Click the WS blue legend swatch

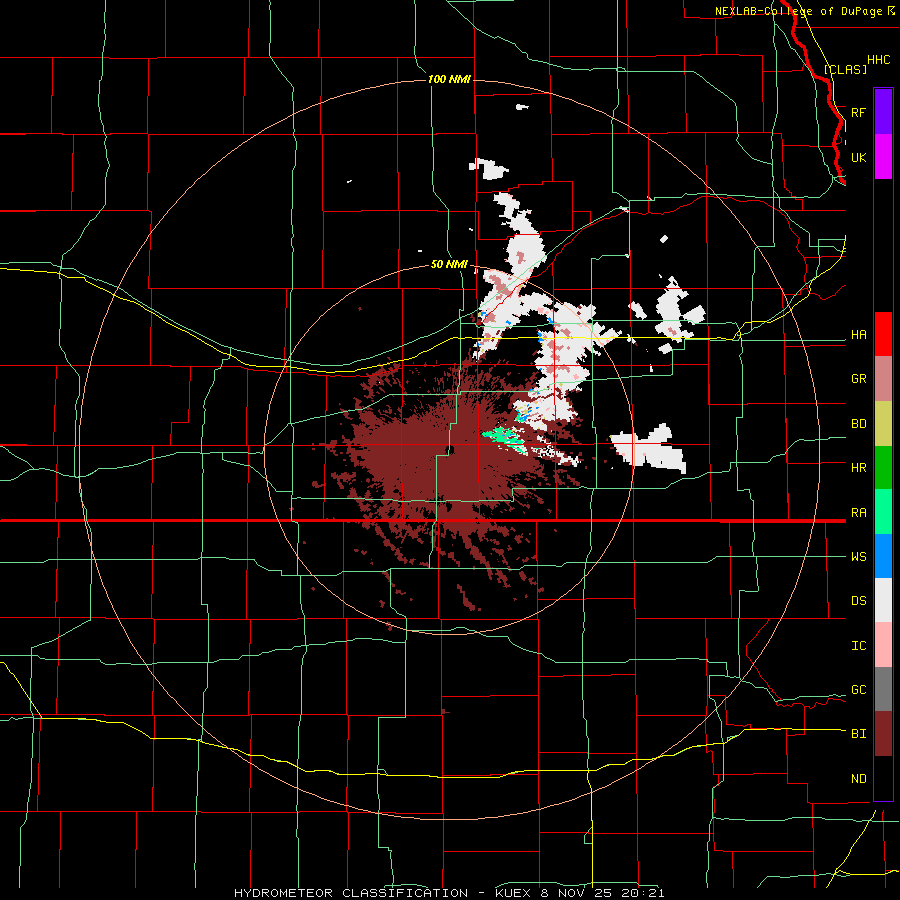[x=883, y=556]
